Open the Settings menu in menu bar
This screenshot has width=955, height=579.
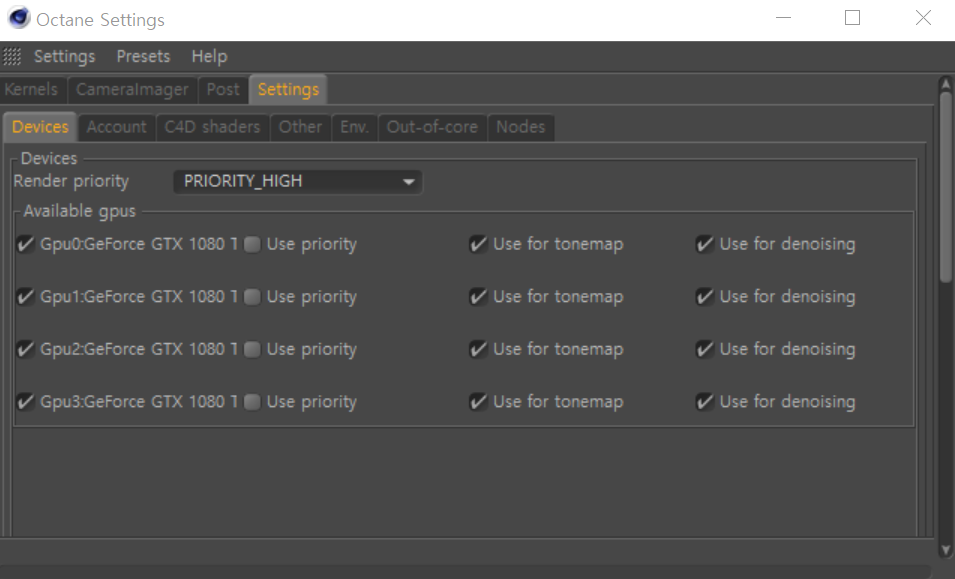point(64,56)
